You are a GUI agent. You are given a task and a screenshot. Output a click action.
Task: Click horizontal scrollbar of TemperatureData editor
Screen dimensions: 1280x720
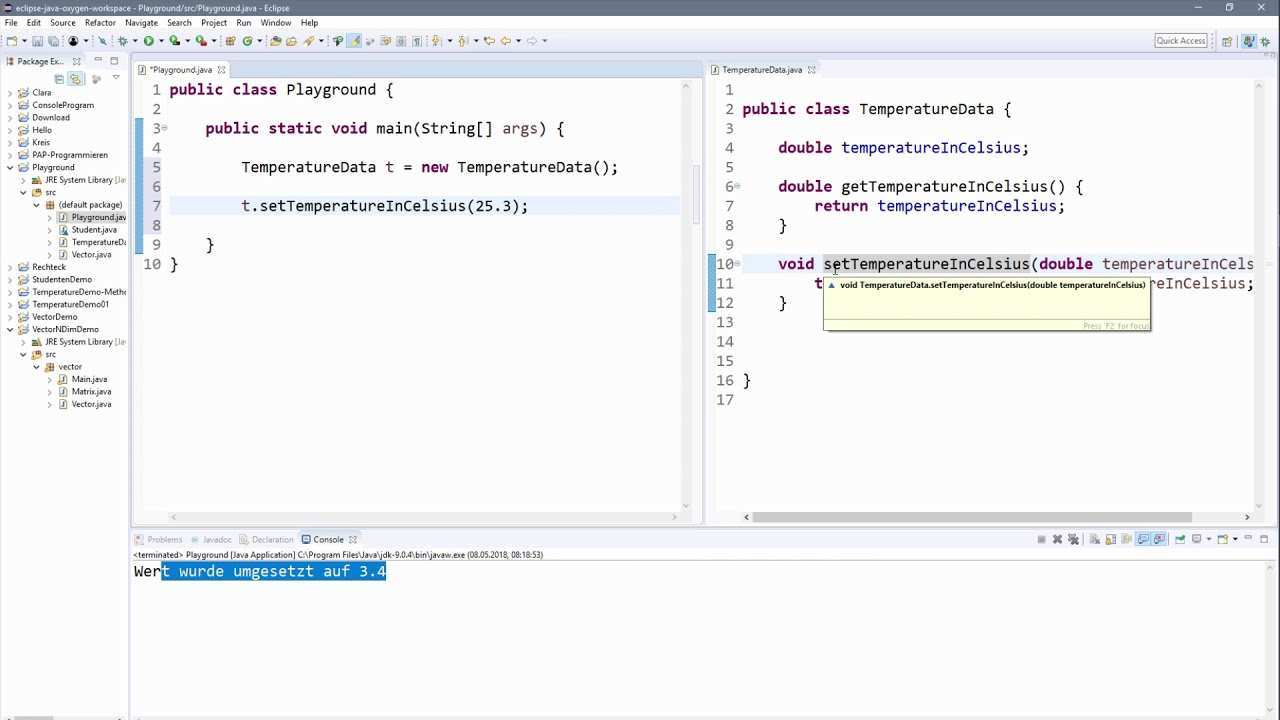click(970, 517)
